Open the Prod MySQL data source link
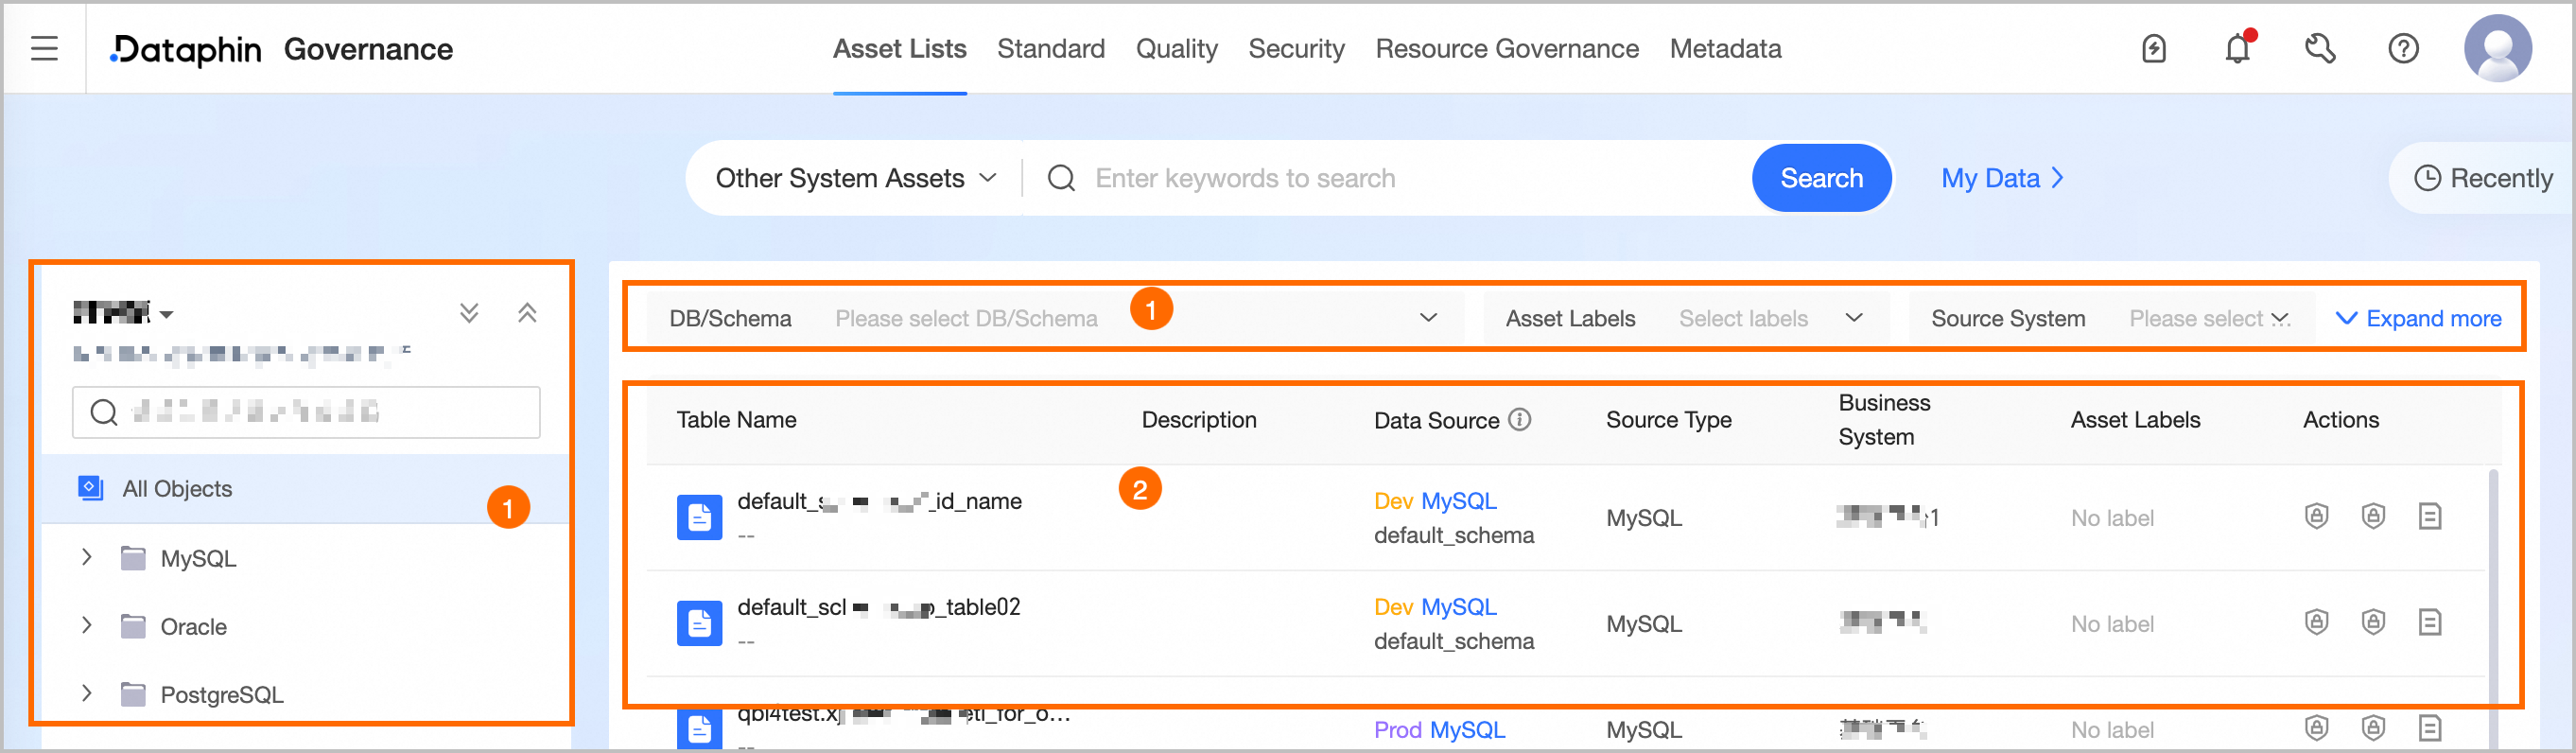2576x753 pixels. (1439, 729)
